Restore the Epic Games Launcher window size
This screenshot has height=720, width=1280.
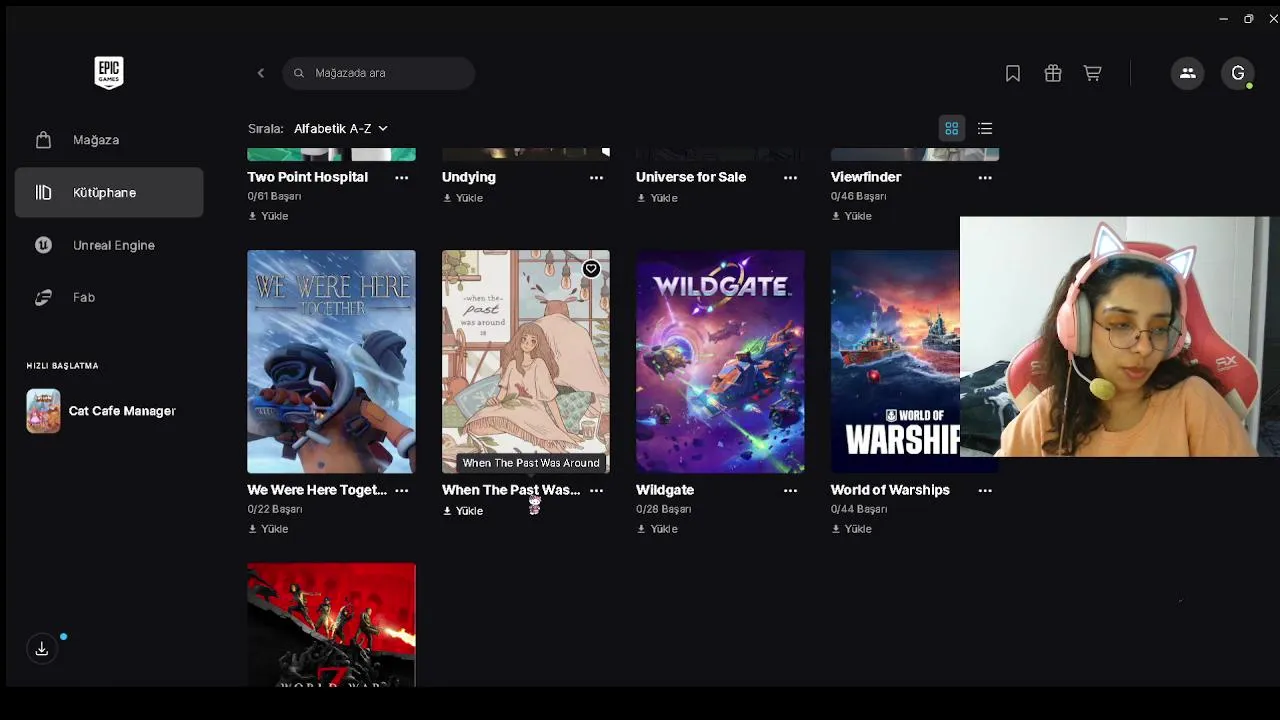tap(1248, 19)
